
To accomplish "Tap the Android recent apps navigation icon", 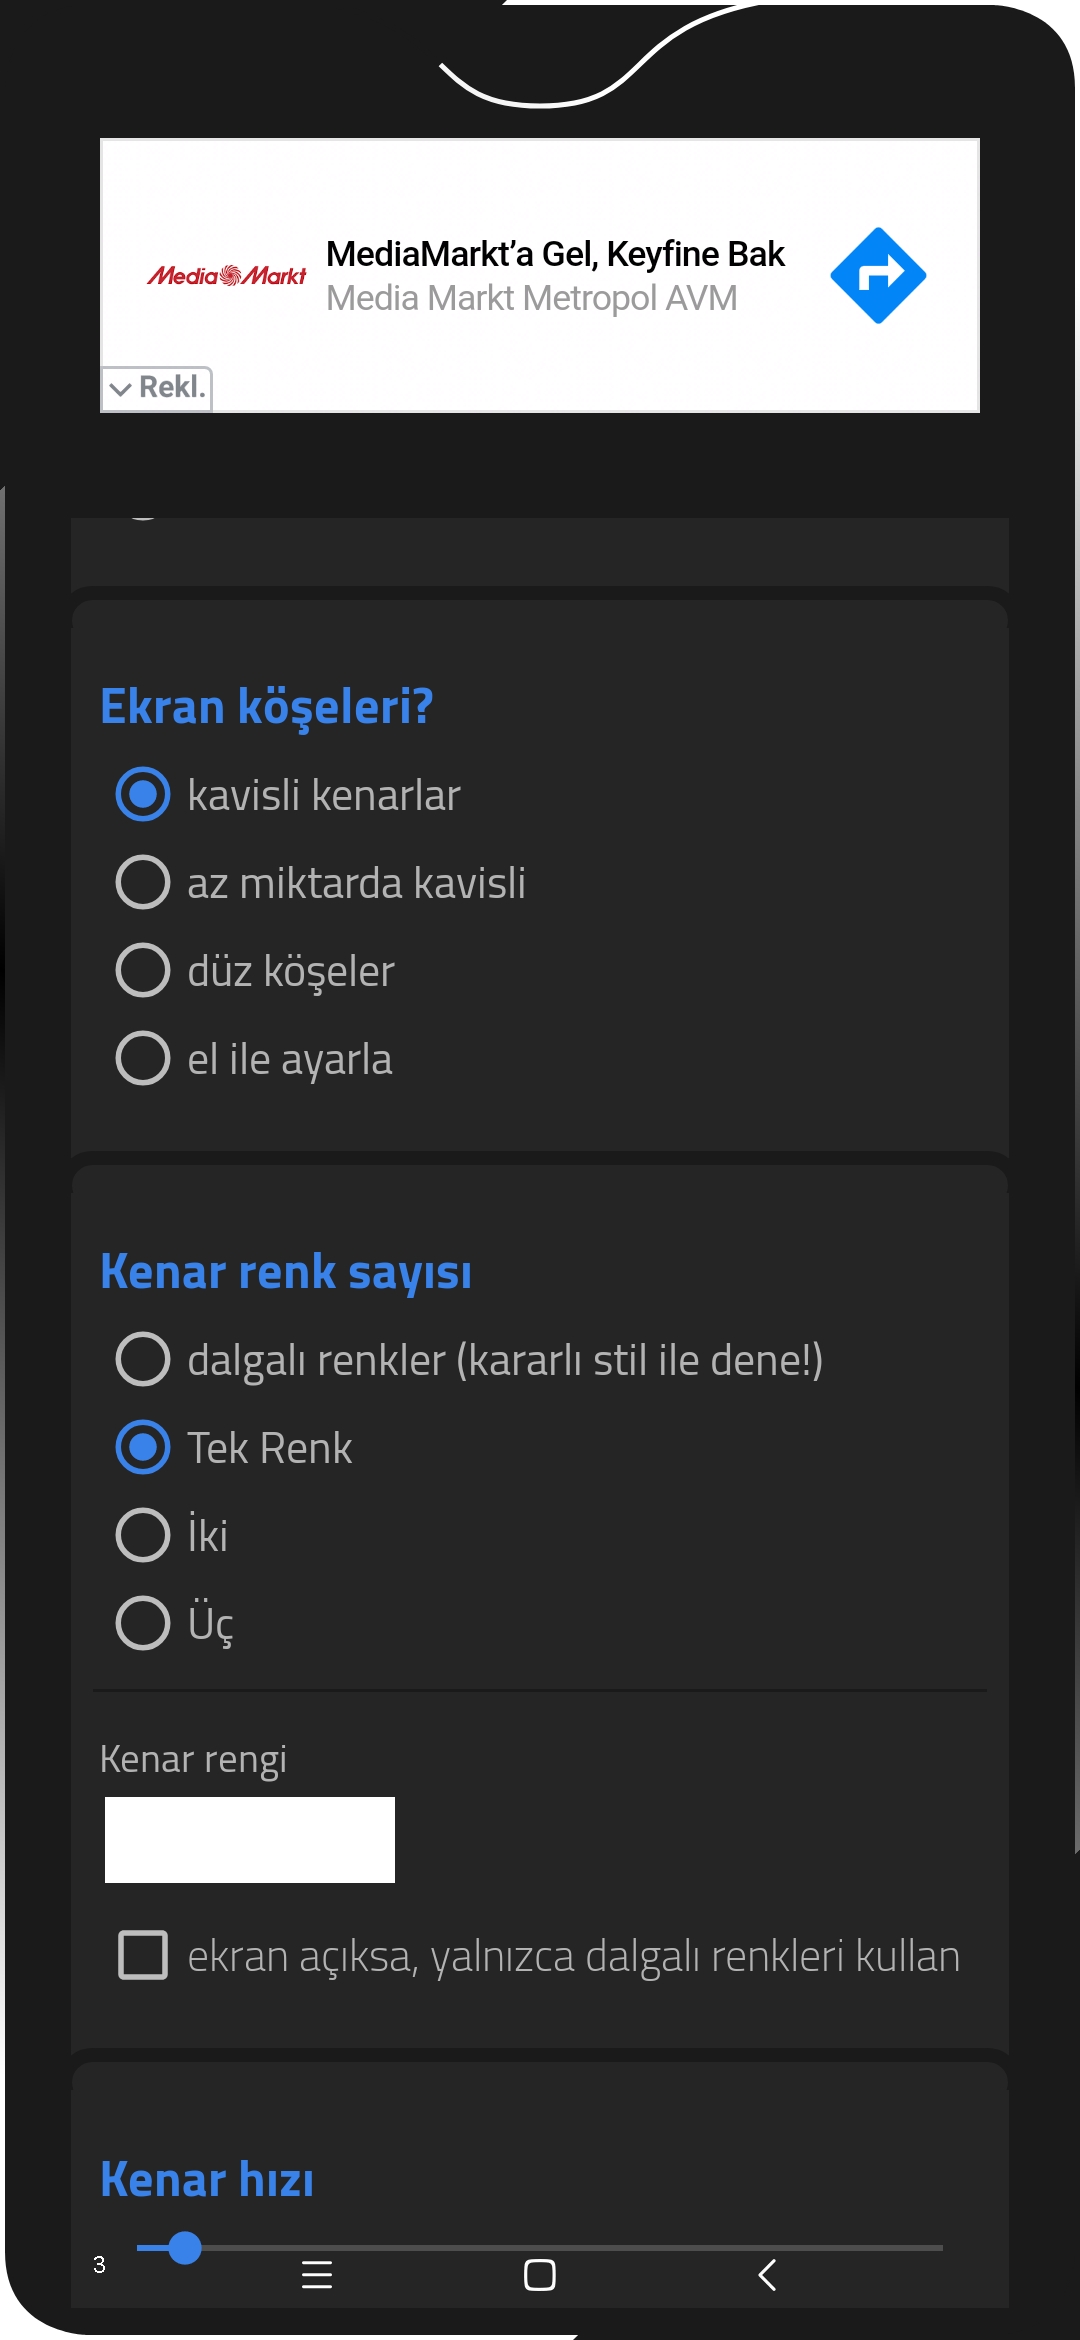I will pos(317,2275).
